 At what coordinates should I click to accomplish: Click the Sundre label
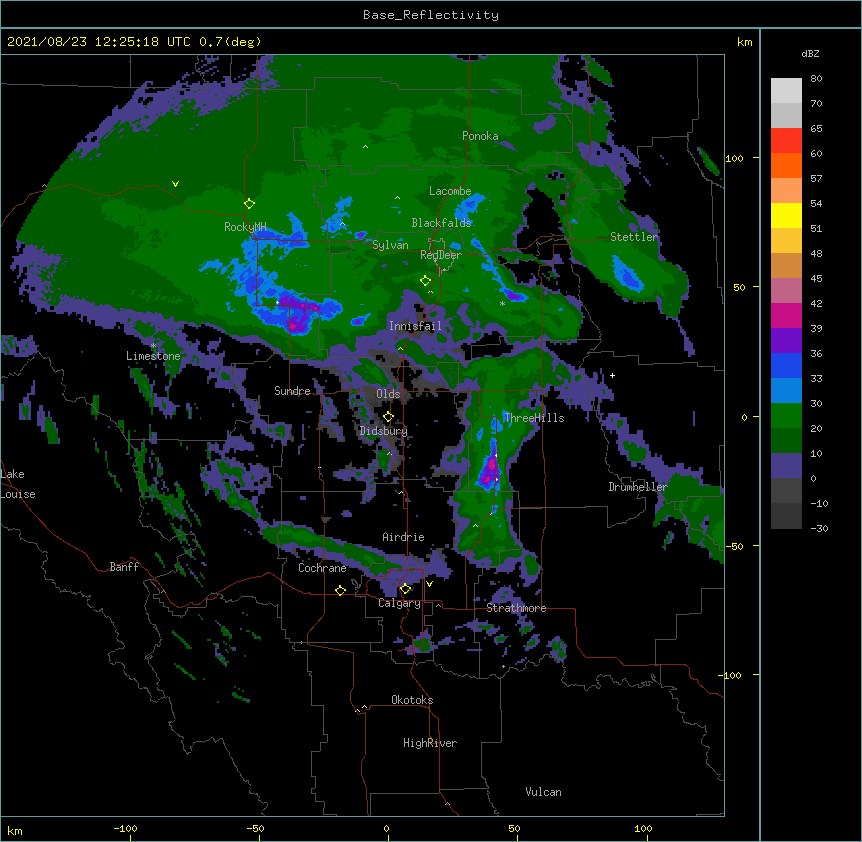292,391
